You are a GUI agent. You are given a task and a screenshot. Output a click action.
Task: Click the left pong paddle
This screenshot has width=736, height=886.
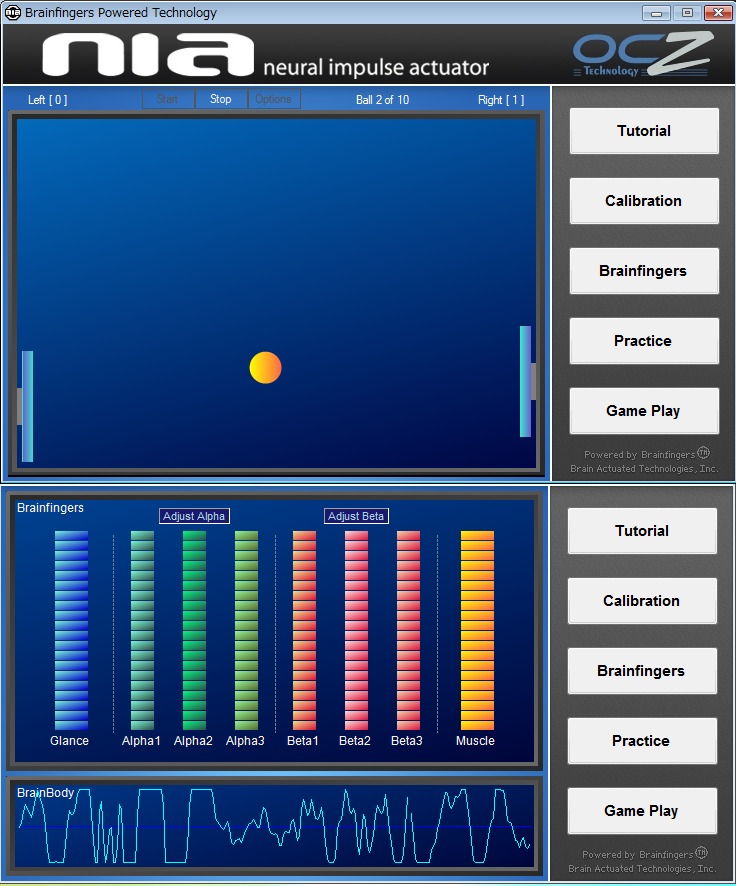[x=27, y=406]
